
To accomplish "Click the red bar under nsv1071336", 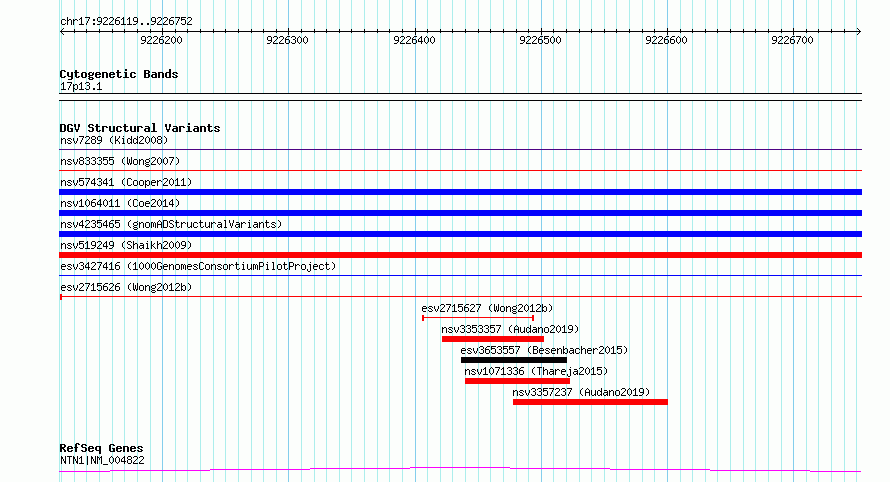I will [517, 381].
